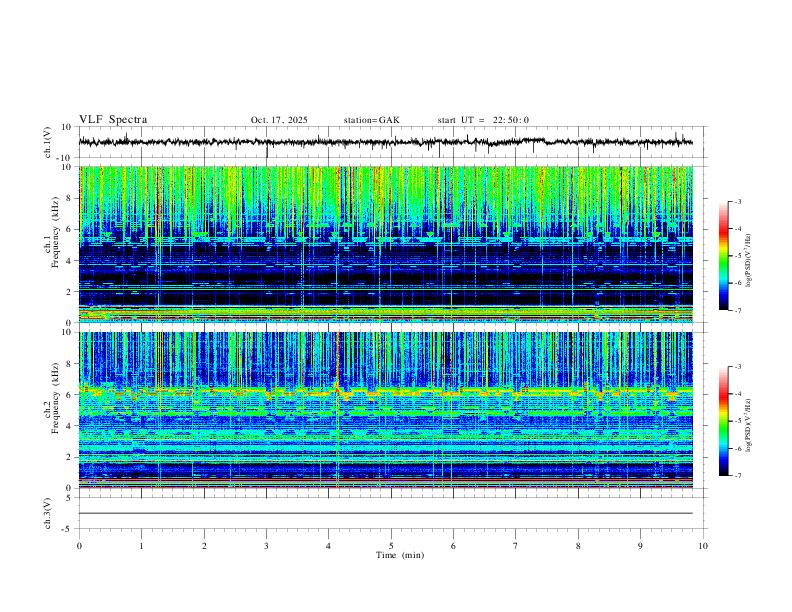Click the ch.2 spectrogram panel
Screen dimensions: 792x612
pos(386,410)
